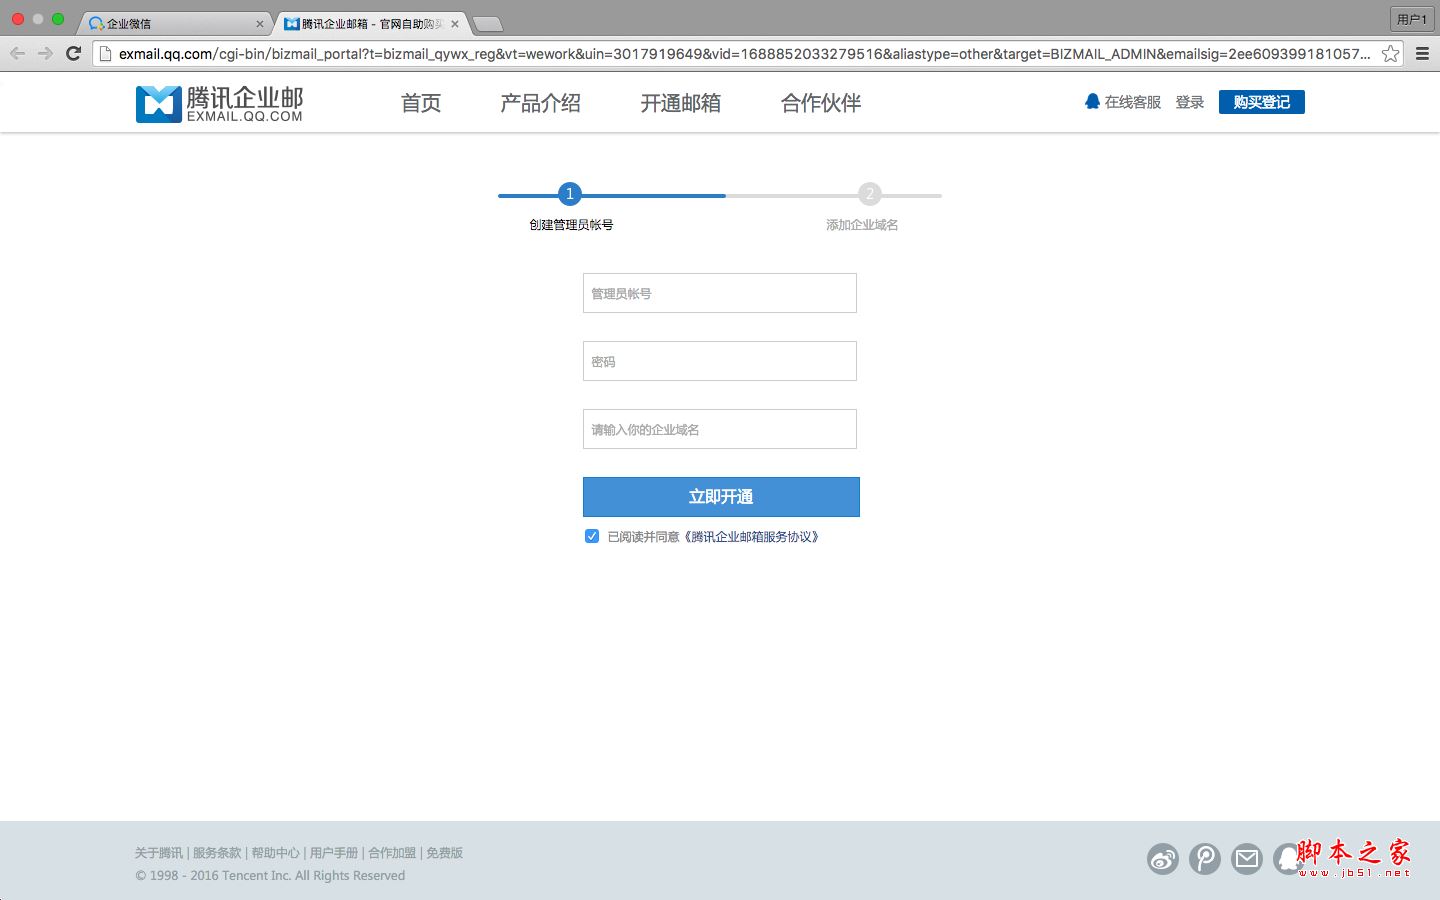Click the bookmark star in the address bar

pos(1390,54)
